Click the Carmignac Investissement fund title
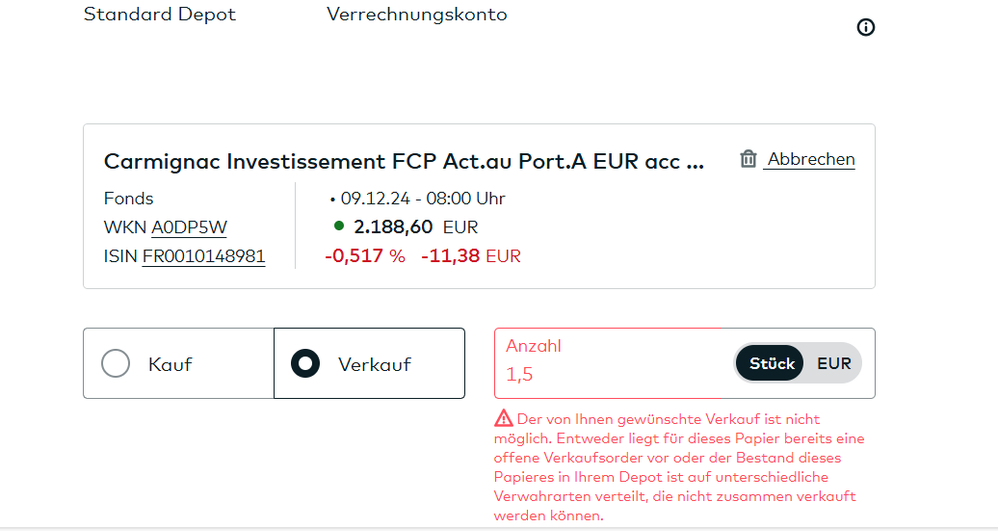The height and width of the screenshot is (531, 998). click(x=404, y=162)
